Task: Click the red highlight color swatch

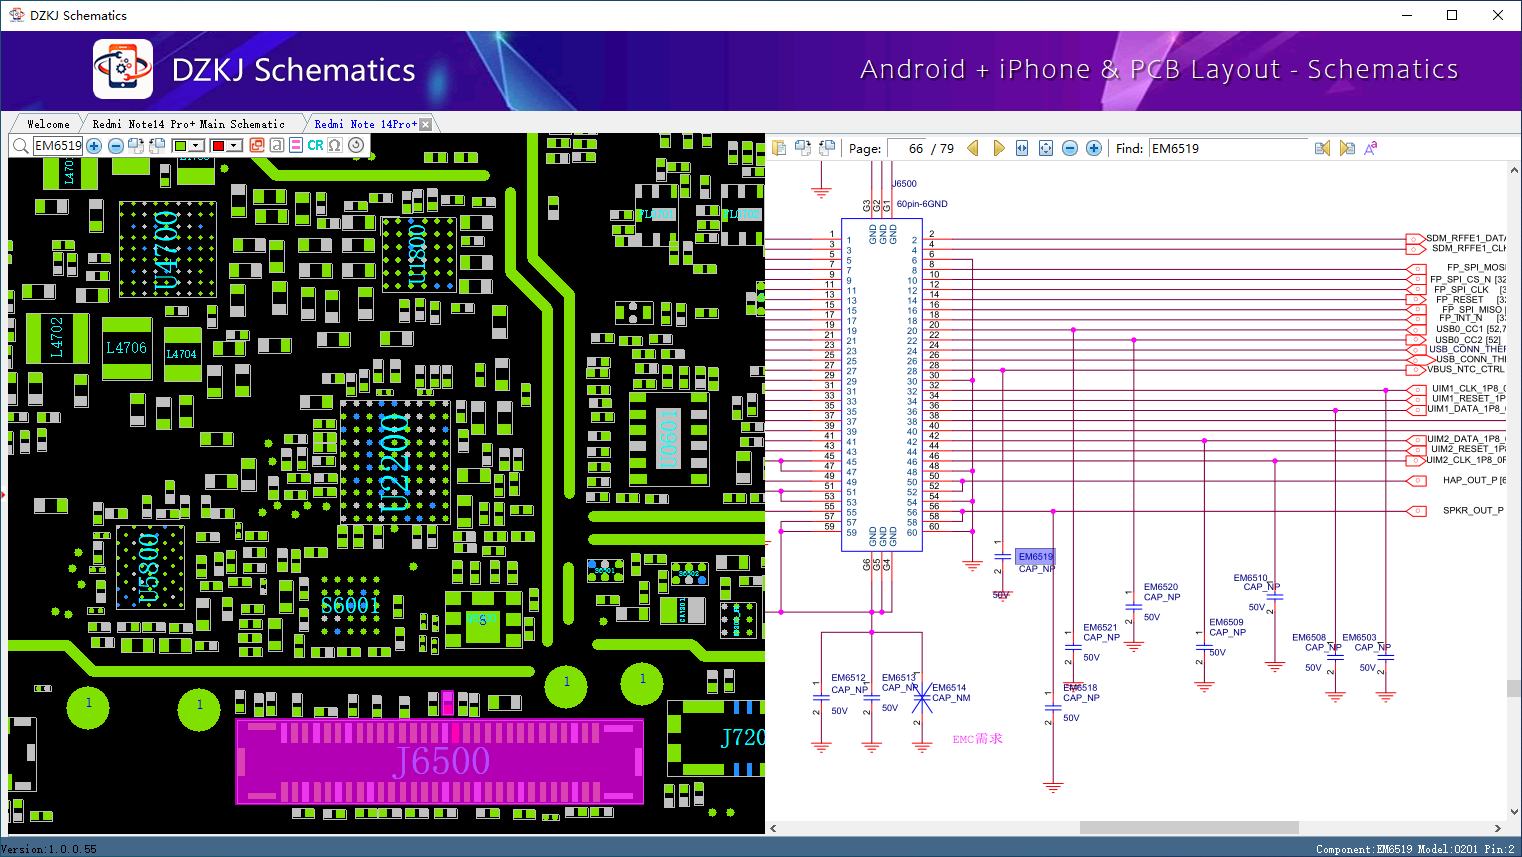Action: 218,146
